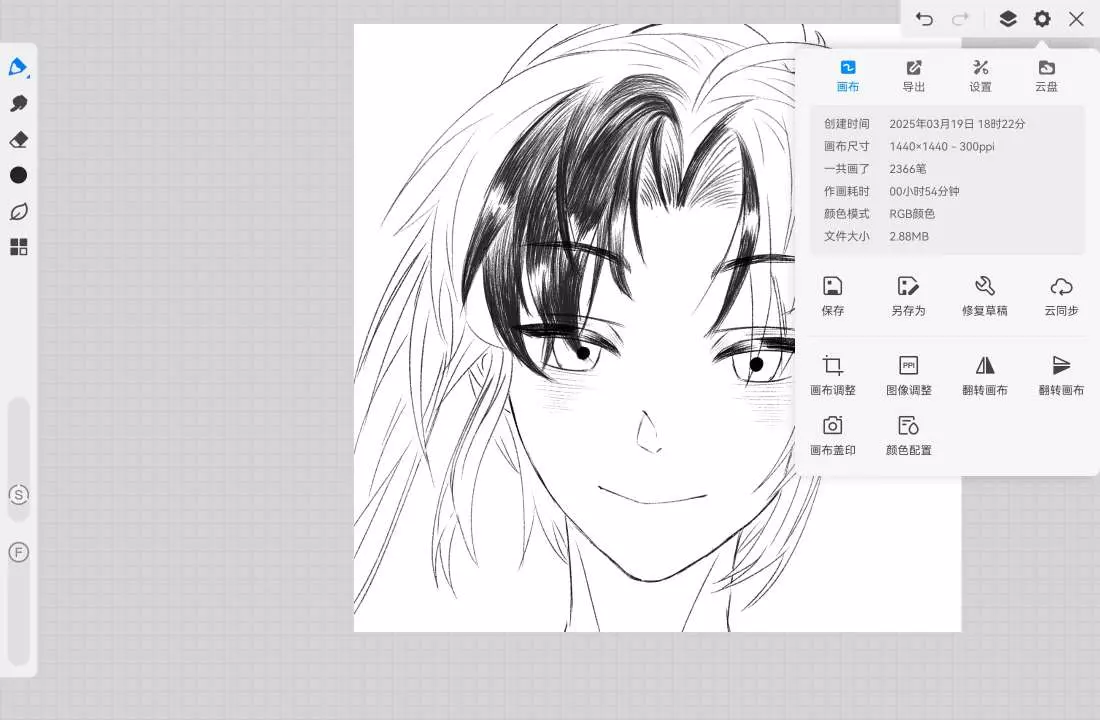Image resolution: width=1100 pixels, height=720 pixels.
Task: Toggle the S stabilizer button
Action: [18, 495]
